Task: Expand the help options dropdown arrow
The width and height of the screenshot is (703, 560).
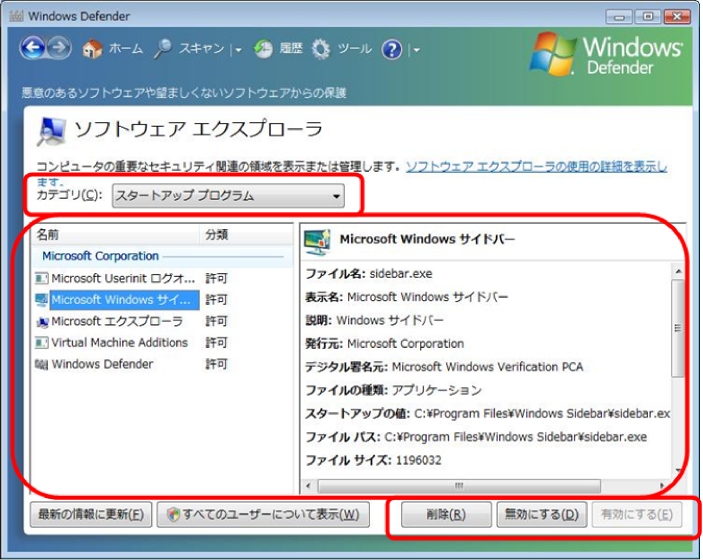Action: click(416, 50)
